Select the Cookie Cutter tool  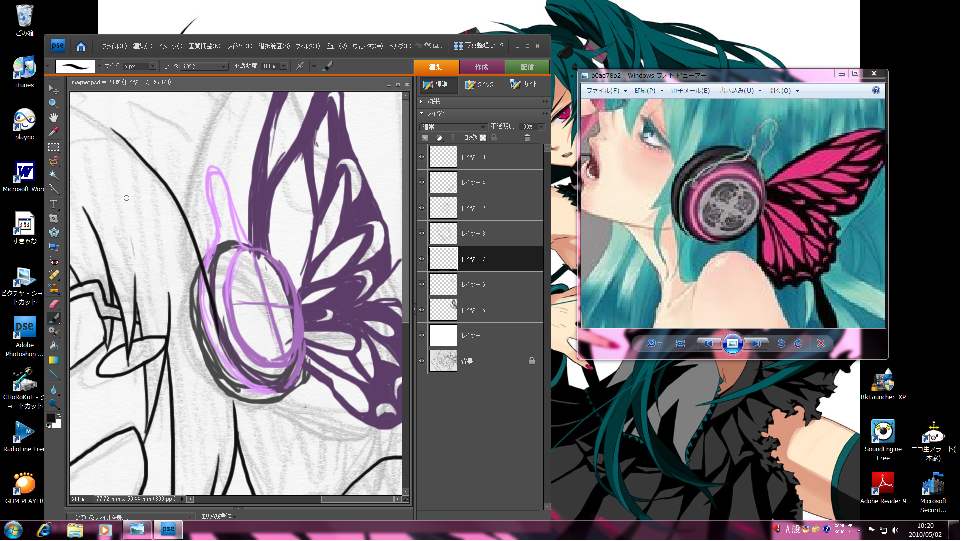coord(53,232)
